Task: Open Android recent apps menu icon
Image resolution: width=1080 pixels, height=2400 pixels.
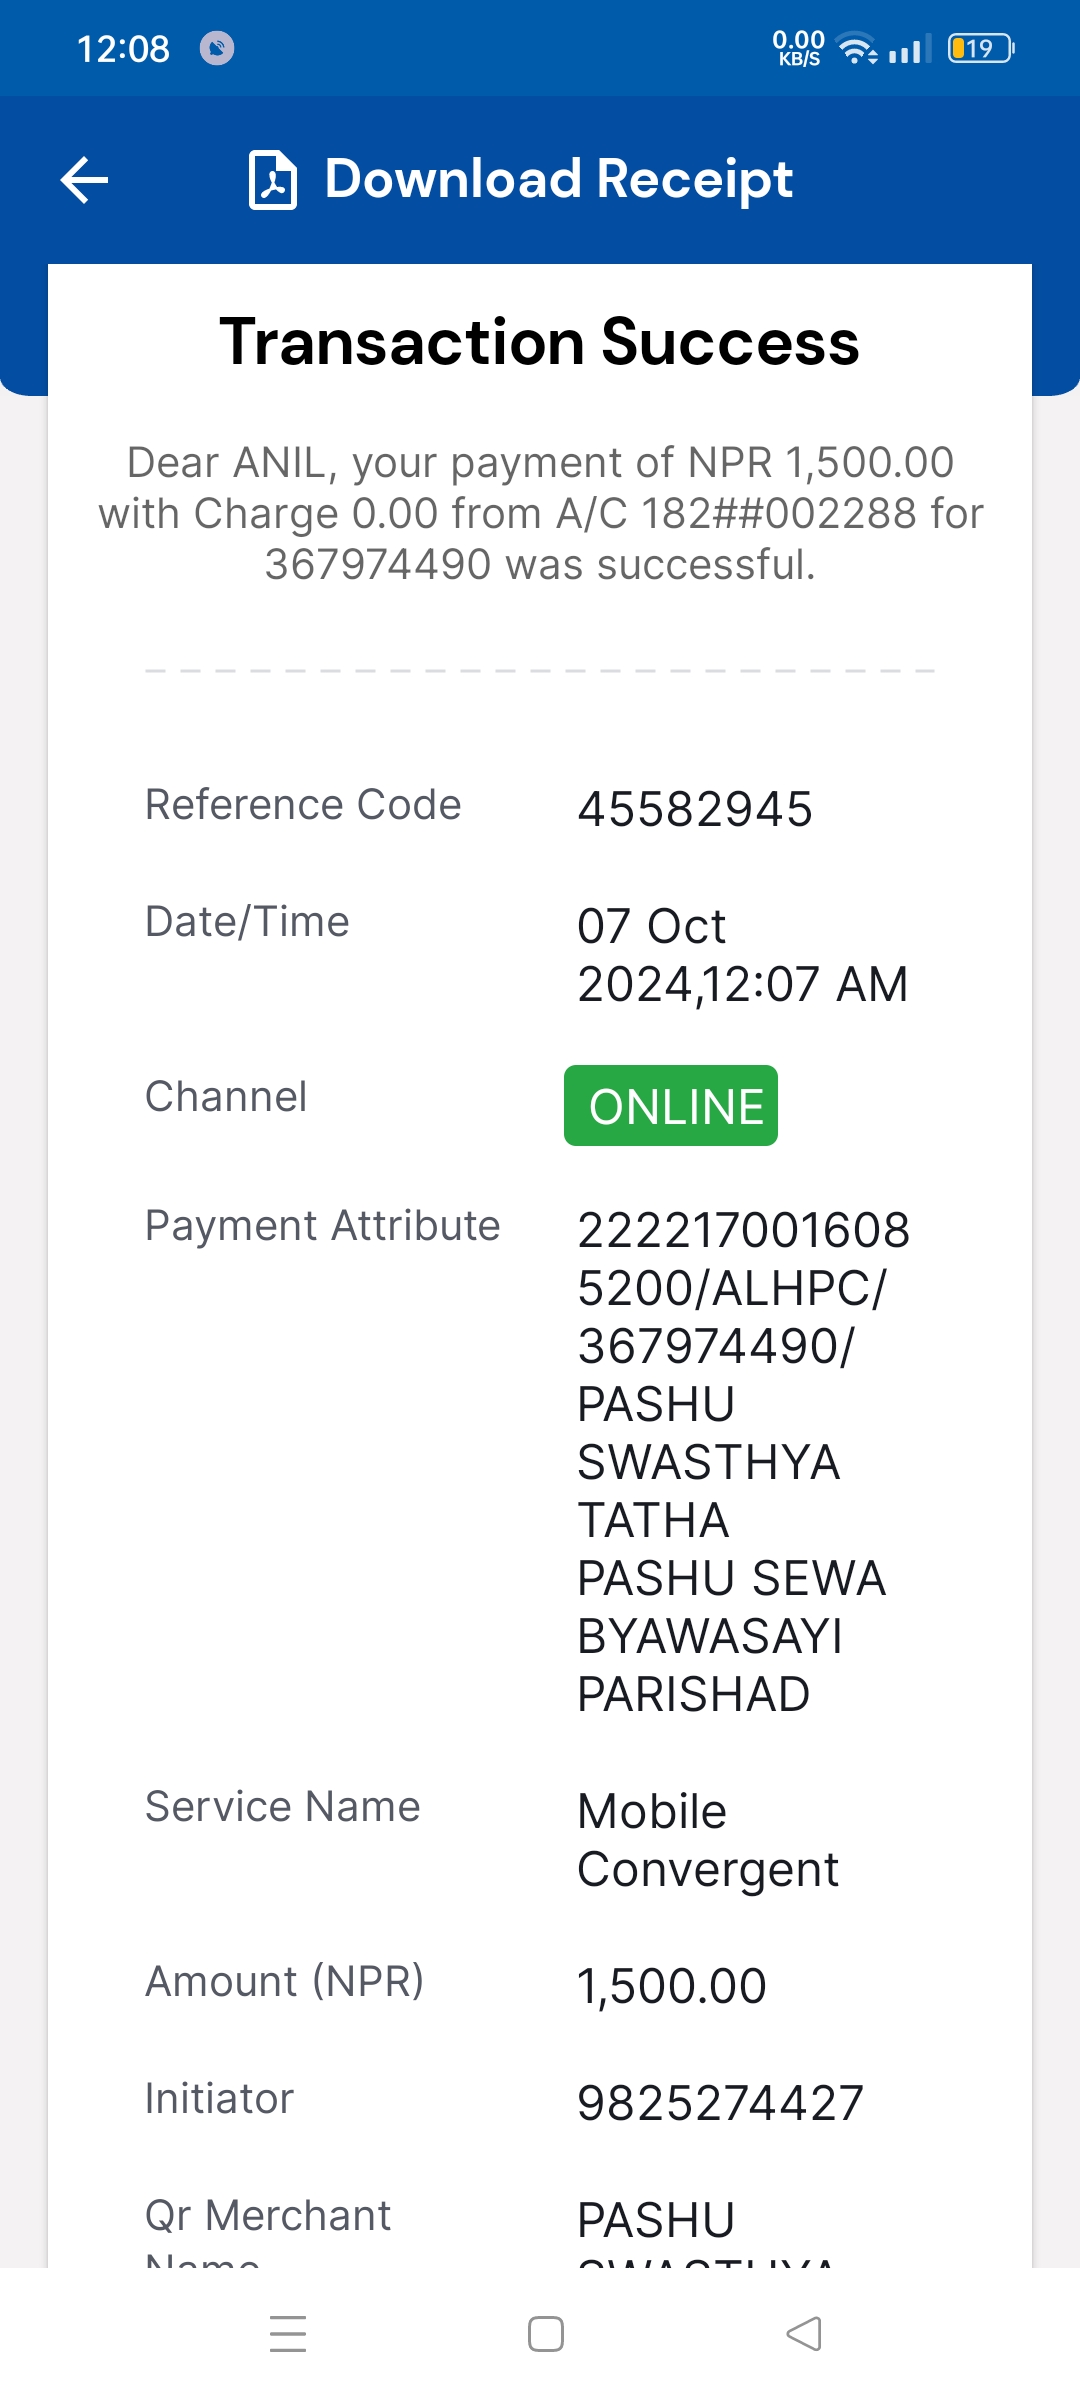Action: 288,2334
